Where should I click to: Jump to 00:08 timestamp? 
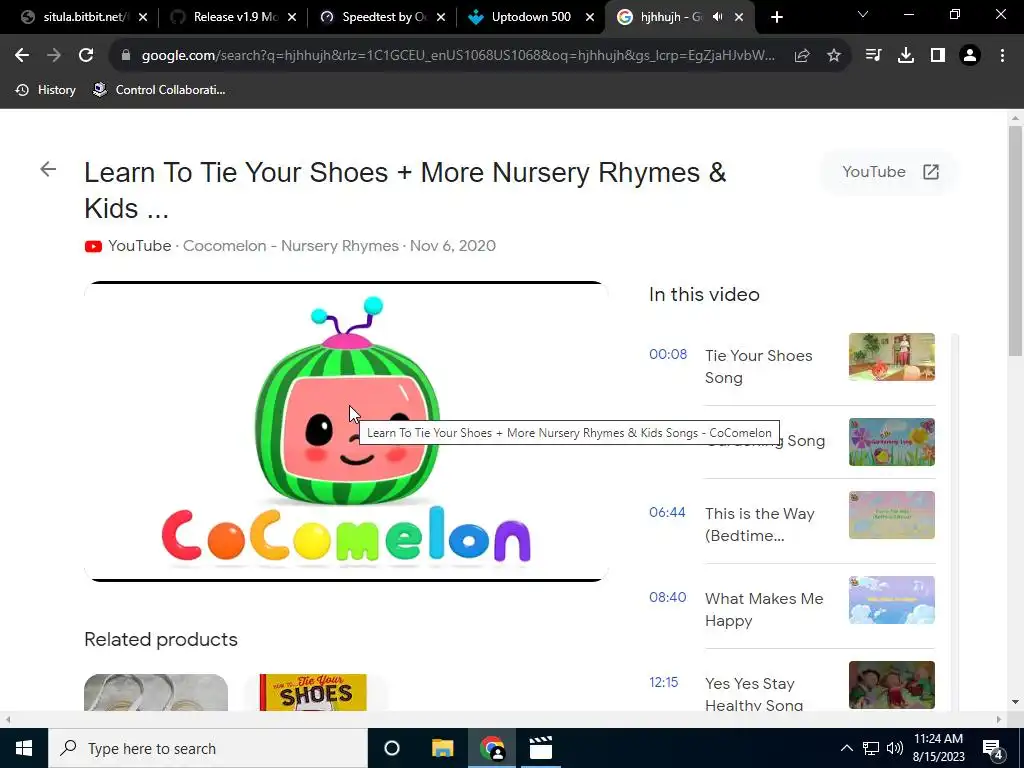point(667,355)
